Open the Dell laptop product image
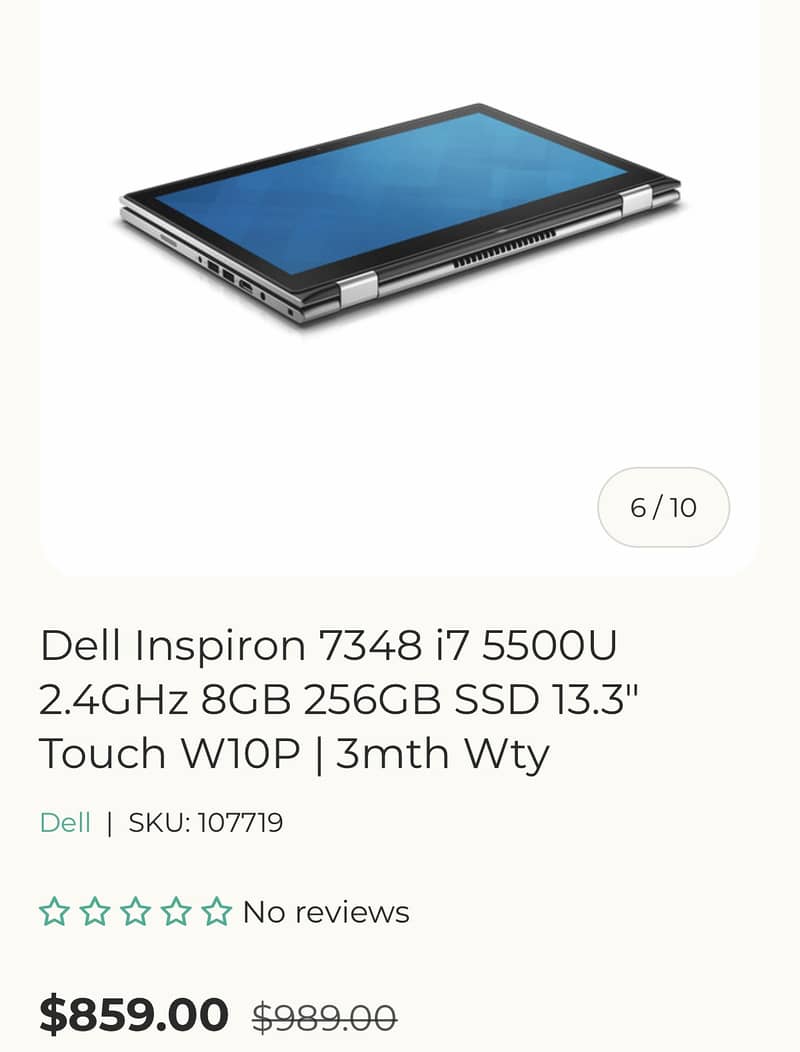The width and height of the screenshot is (800, 1052). [400, 215]
